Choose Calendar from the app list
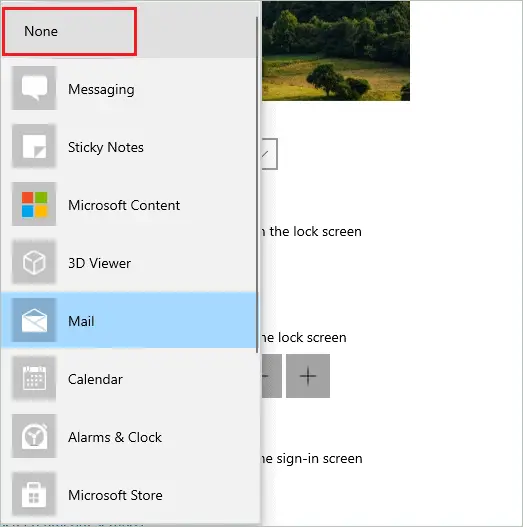This screenshot has height=527, width=523. tap(129, 379)
